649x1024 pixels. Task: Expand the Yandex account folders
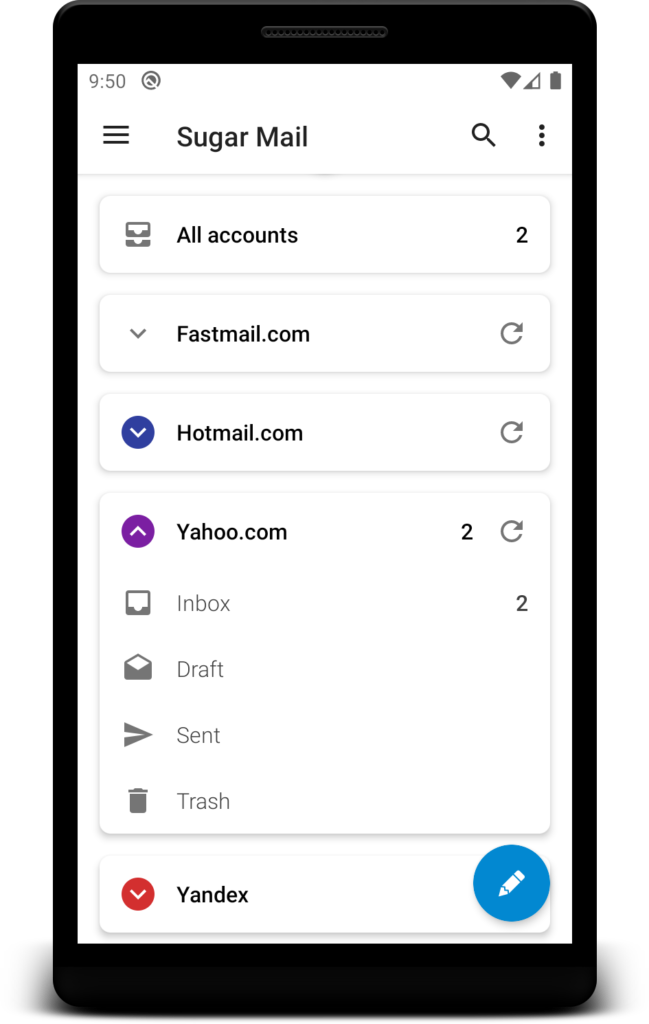click(137, 893)
